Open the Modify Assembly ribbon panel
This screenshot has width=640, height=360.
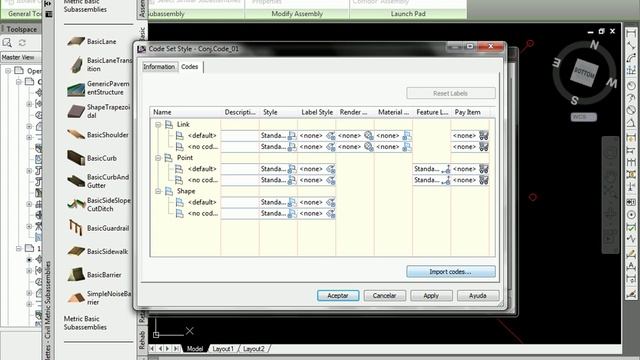(297, 14)
